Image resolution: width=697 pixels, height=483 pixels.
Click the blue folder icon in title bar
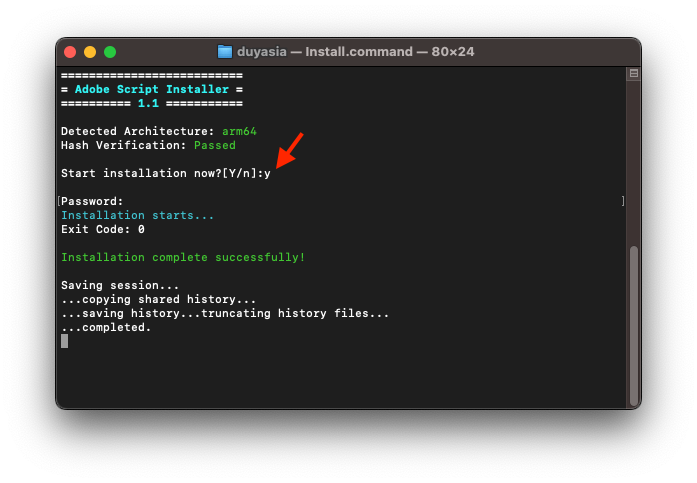(x=225, y=52)
